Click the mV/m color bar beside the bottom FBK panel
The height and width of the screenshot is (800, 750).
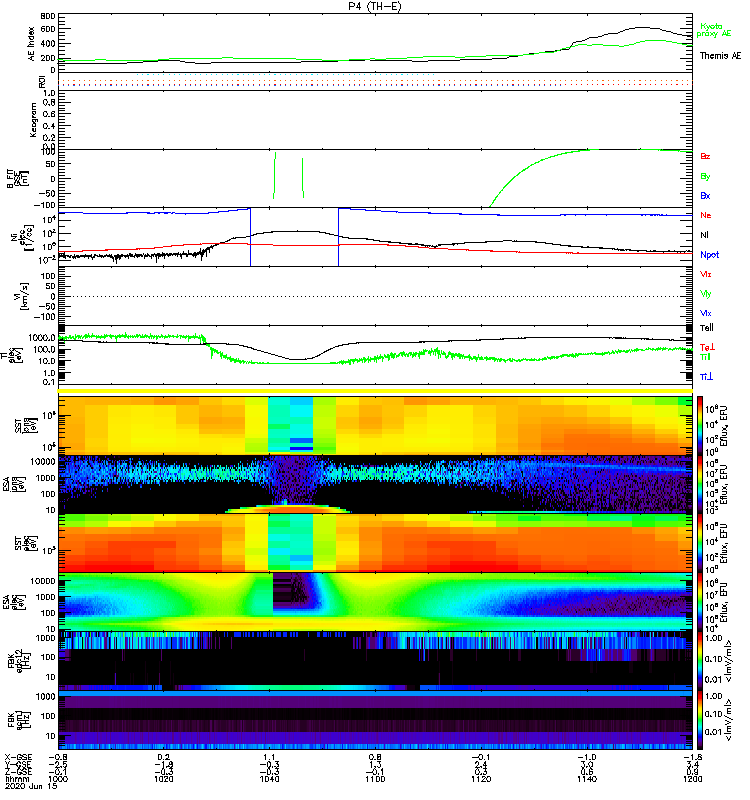coord(700,719)
